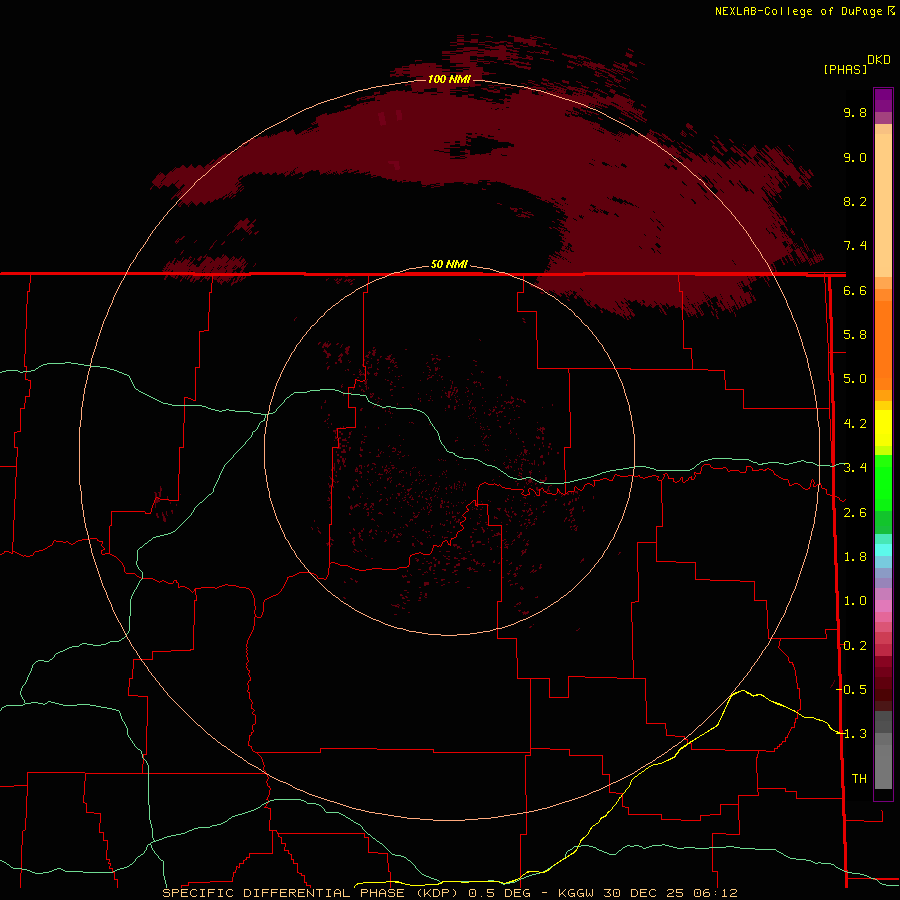The height and width of the screenshot is (900, 900).
Task: Click the -0.5 scale value
Action: [x=851, y=690]
